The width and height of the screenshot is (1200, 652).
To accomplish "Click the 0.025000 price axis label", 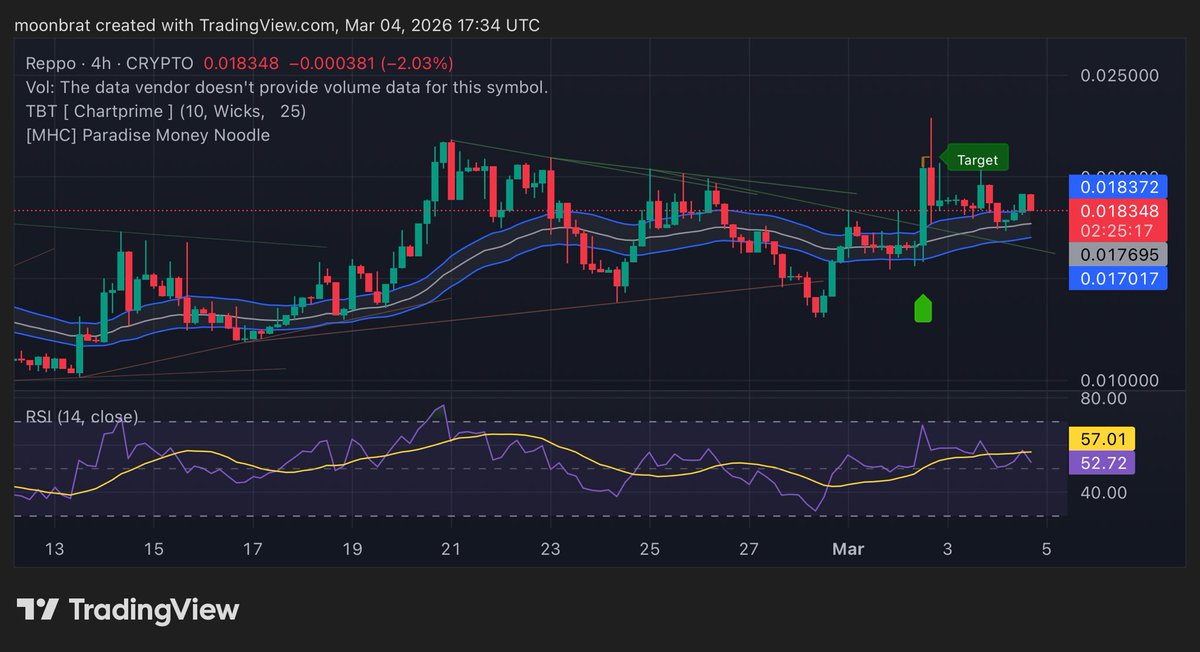I will pos(1122,76).
